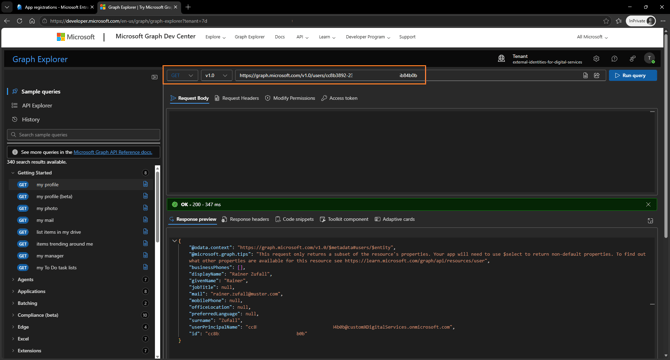The image size is (670, 360).
Task: Collapse the sample queries sidebar panel
Action: [154, 77]
